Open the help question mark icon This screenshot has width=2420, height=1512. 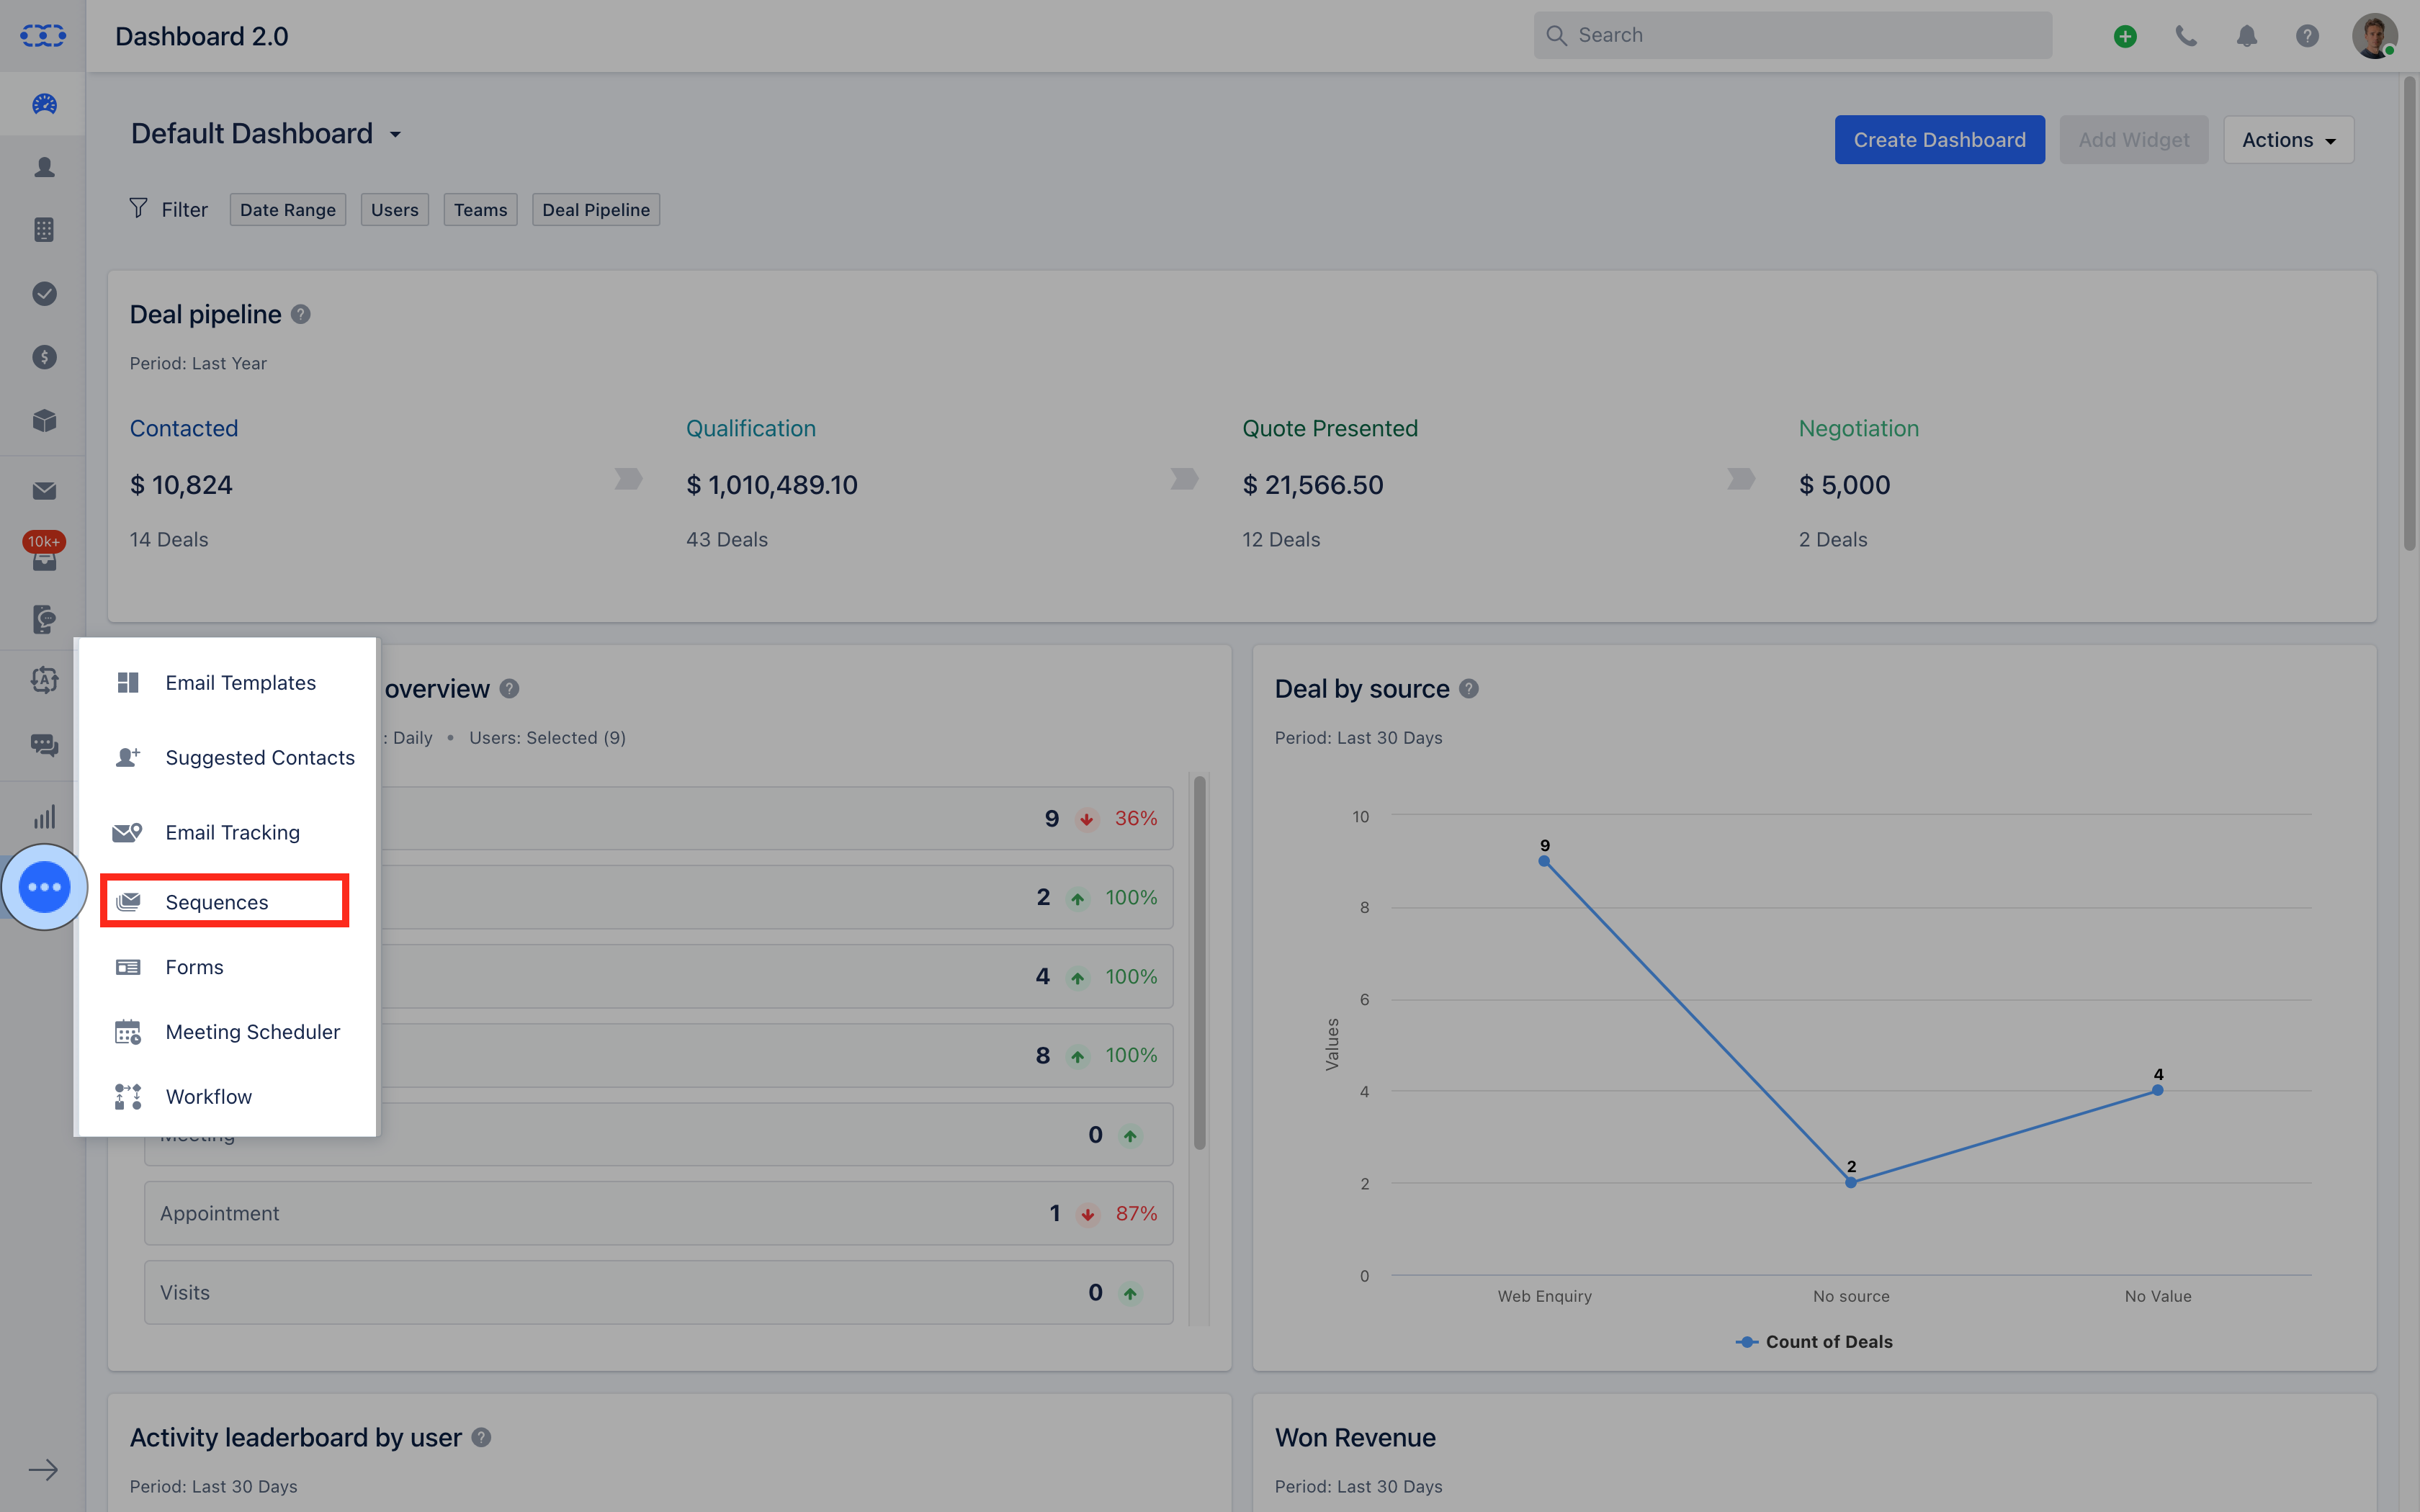(2307, 35)
